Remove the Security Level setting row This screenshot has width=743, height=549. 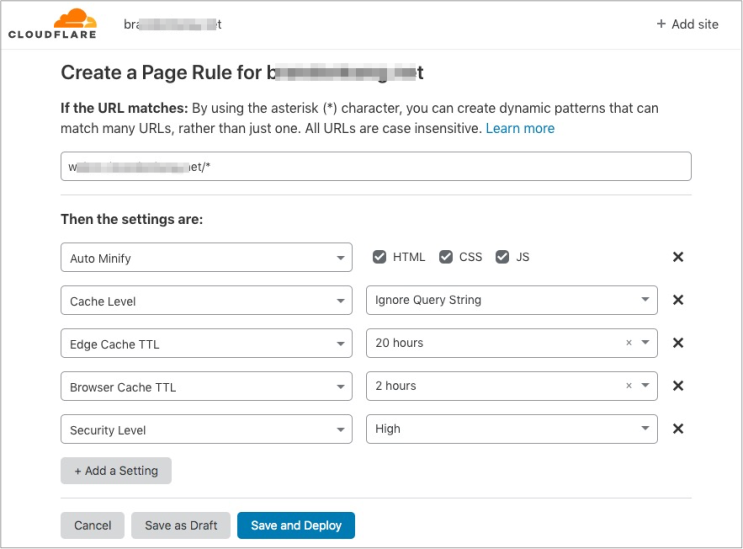click(678, 429)
